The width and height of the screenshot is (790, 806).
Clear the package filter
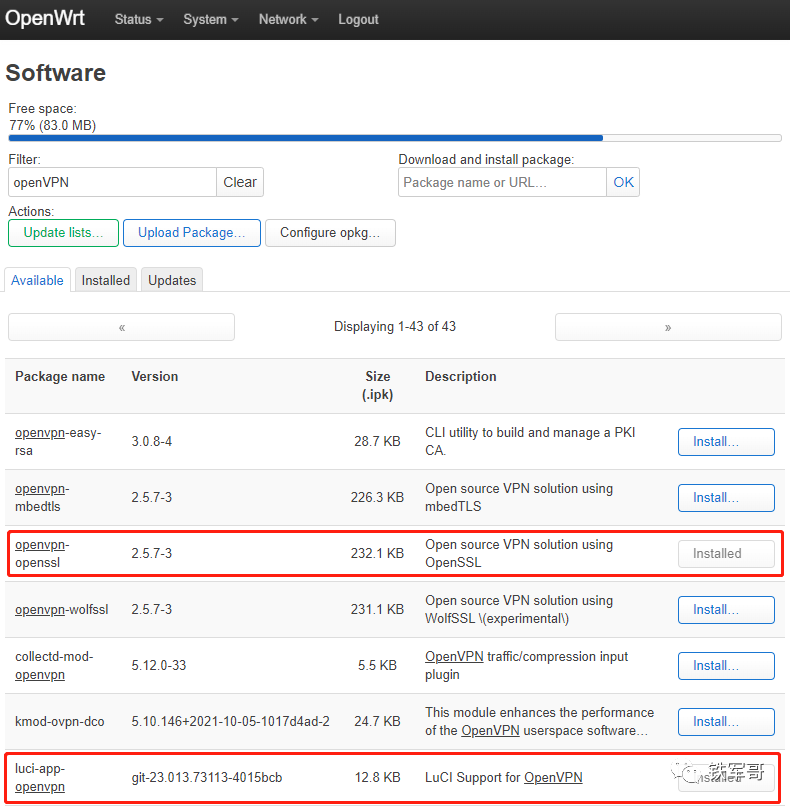(240, 182)
